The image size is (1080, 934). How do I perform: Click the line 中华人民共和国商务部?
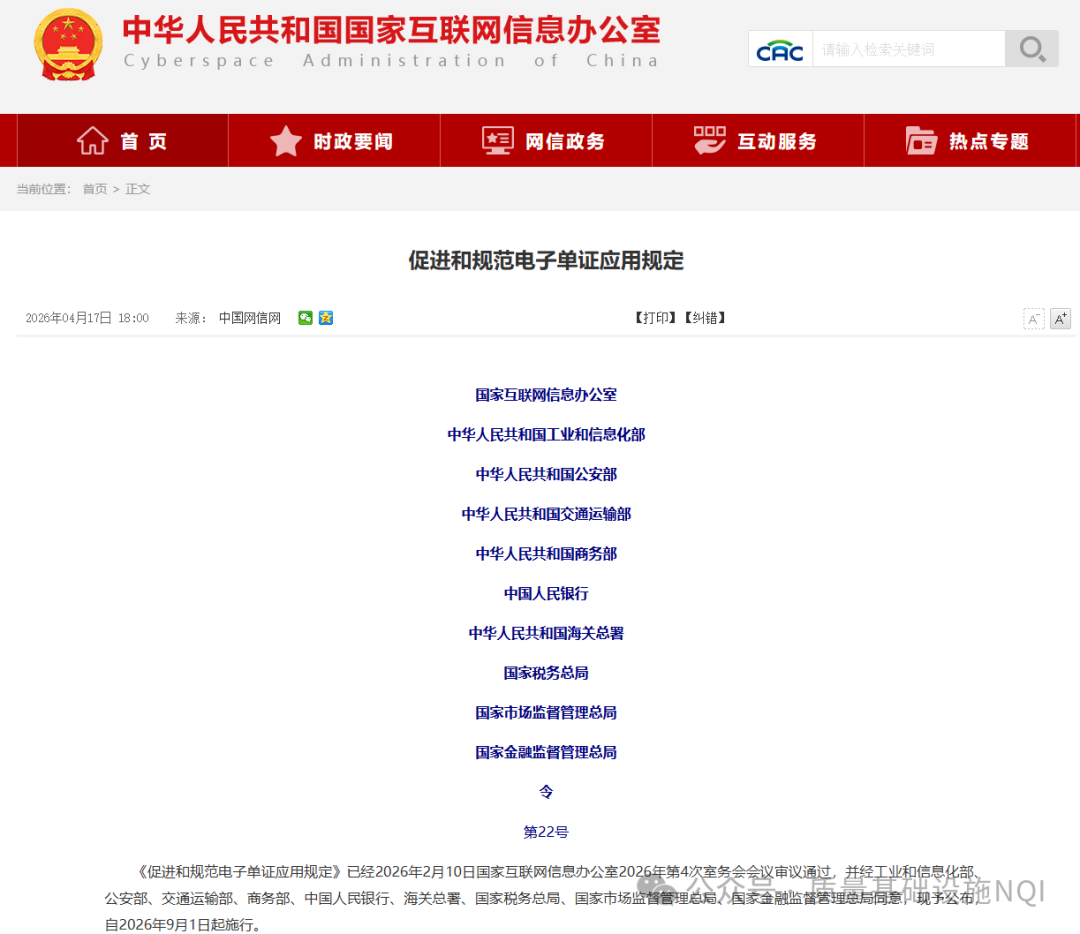coord(546,554)
